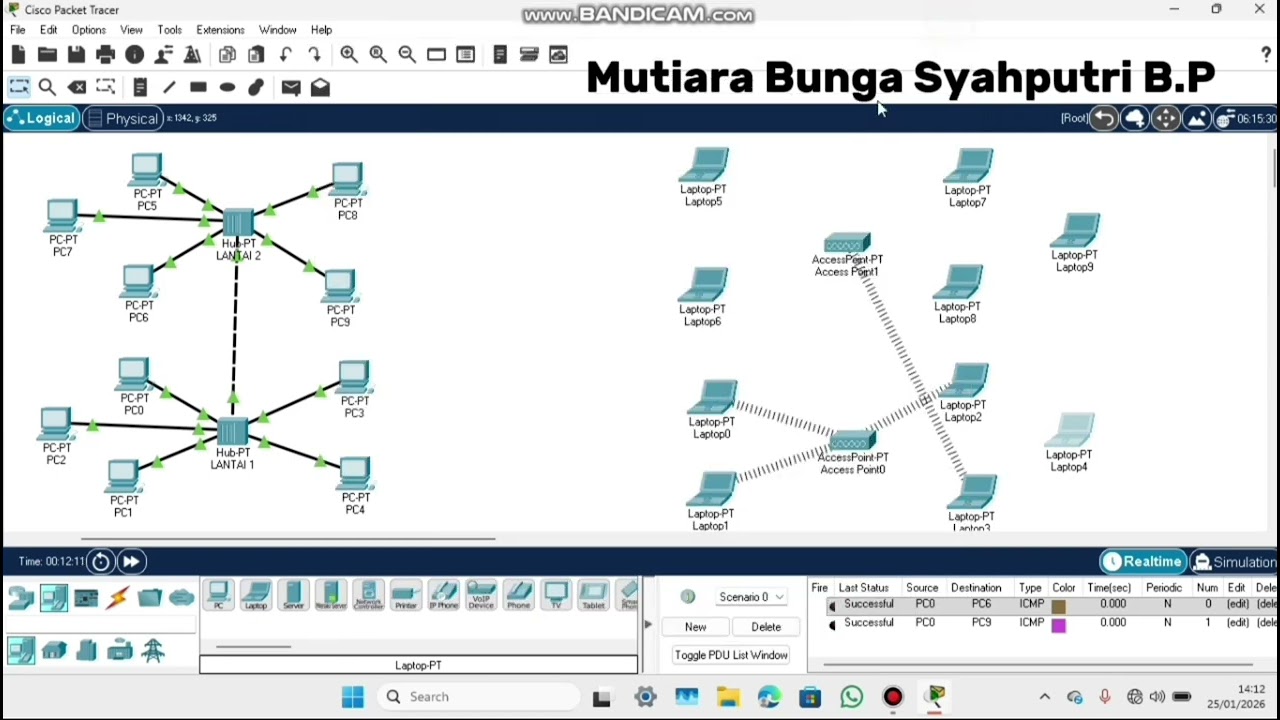Activate the Delete tool with the X icon
This screenshot has width=1280, height=720.
point(76,87)
